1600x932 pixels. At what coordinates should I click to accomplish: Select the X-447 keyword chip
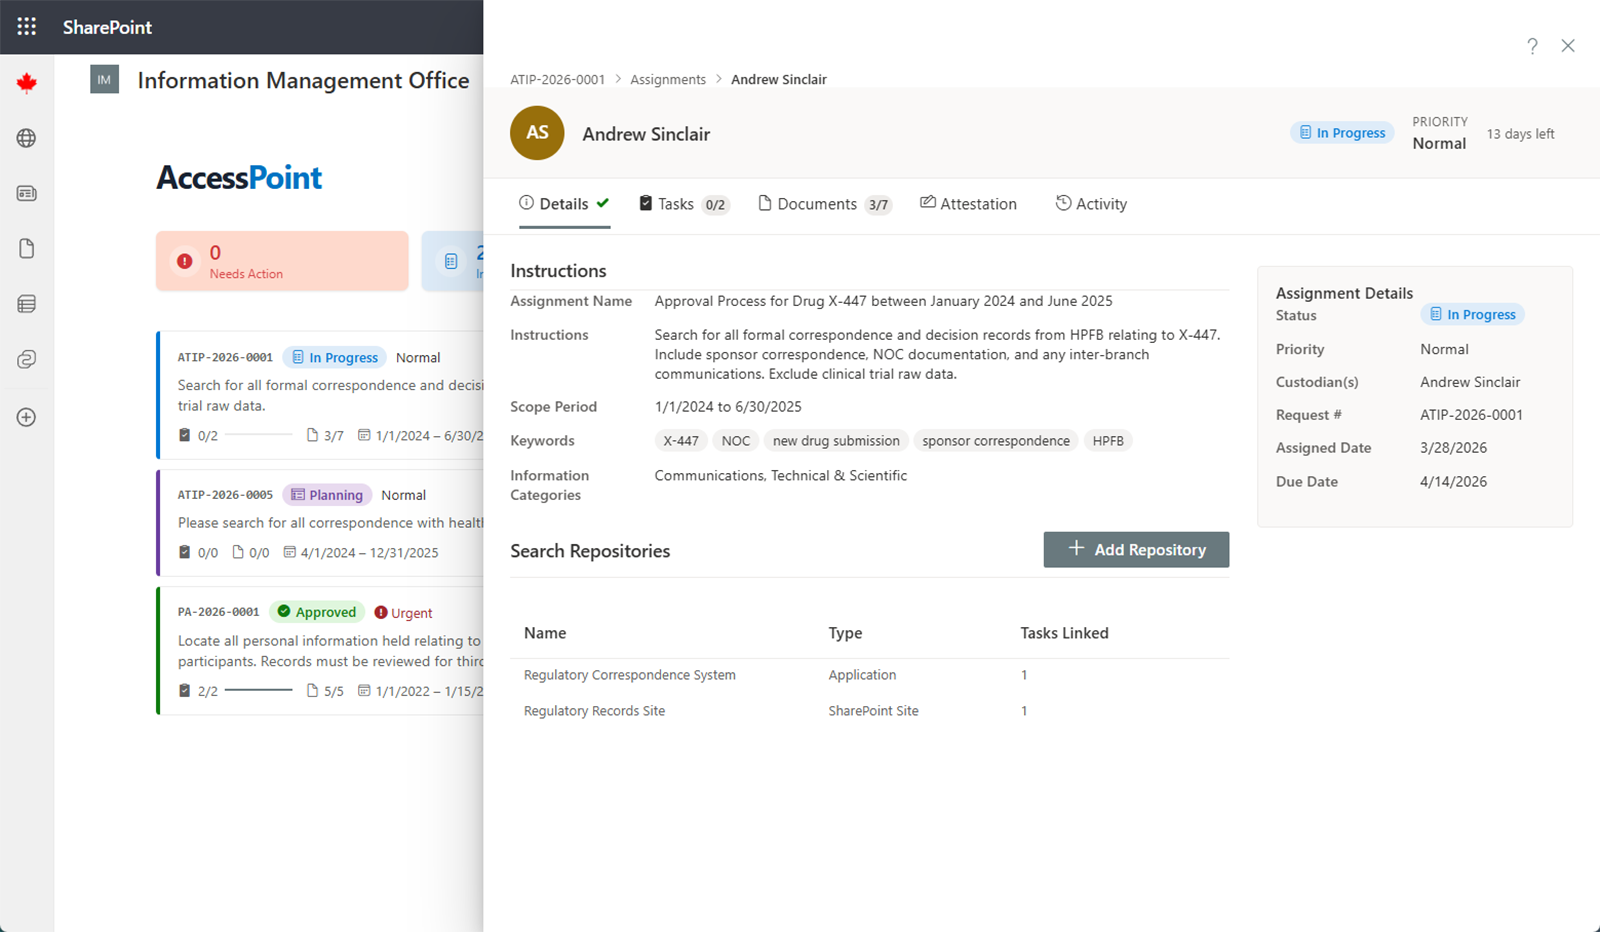click(680, 440)
